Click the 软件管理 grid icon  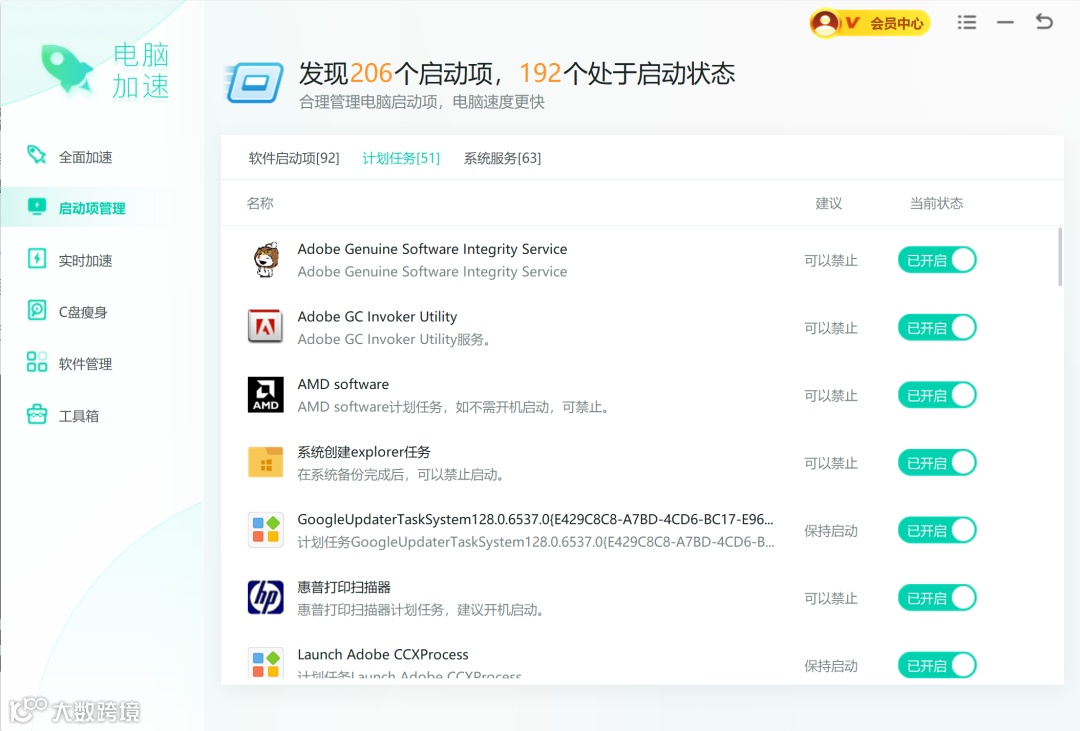37,362
